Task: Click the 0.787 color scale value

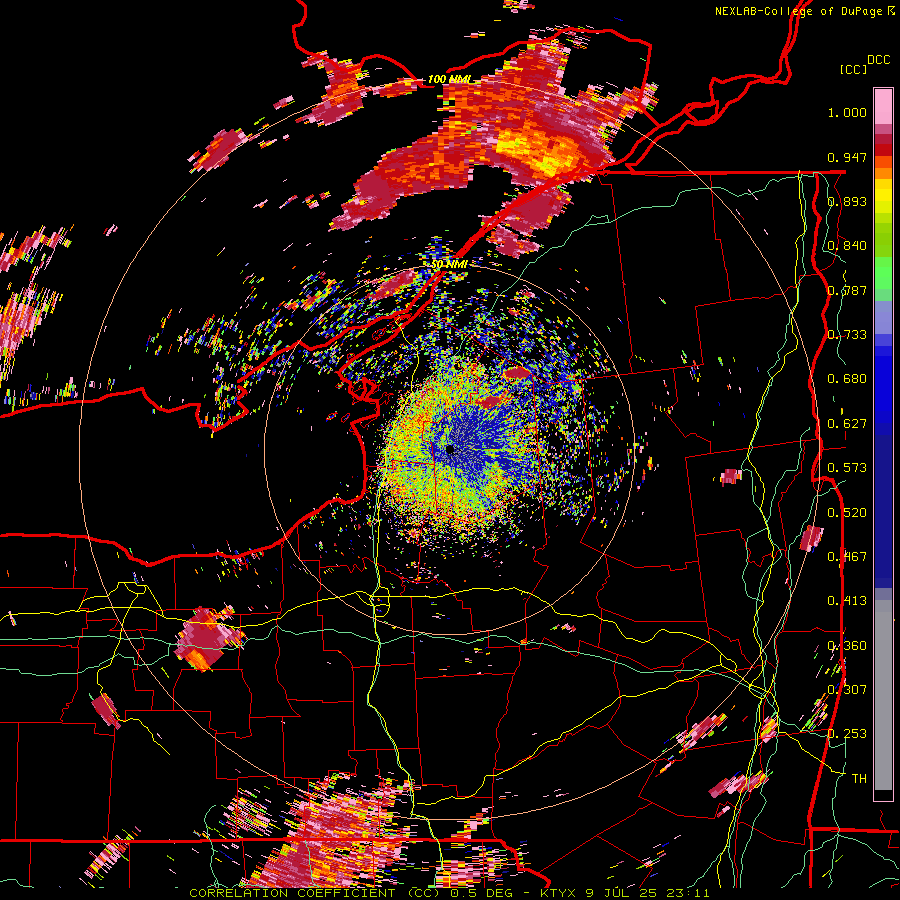Action: (x=847, y=290)
